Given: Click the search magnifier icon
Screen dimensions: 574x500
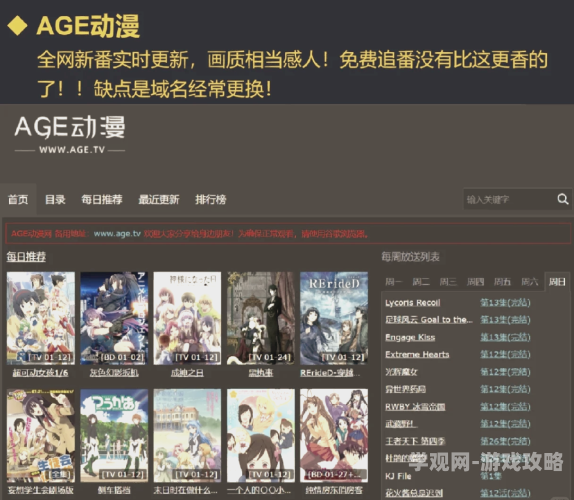Looking at the screenshot, I should 563,199.
